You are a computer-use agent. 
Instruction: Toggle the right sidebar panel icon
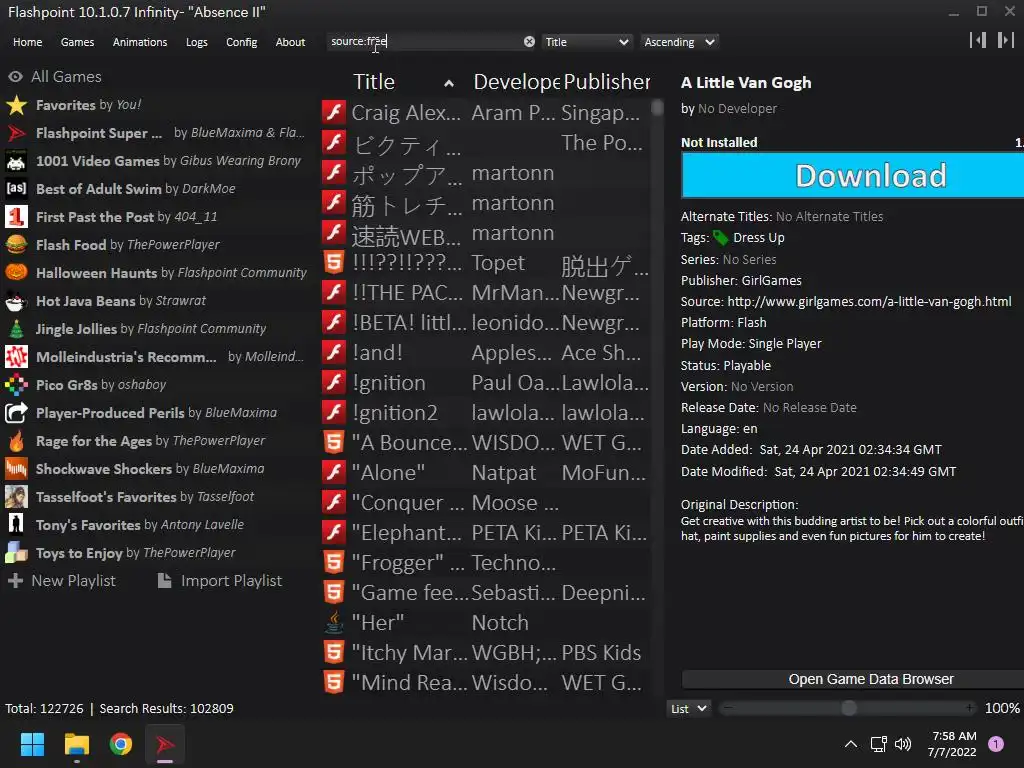pyautogui.click(x=1005, y=40)
